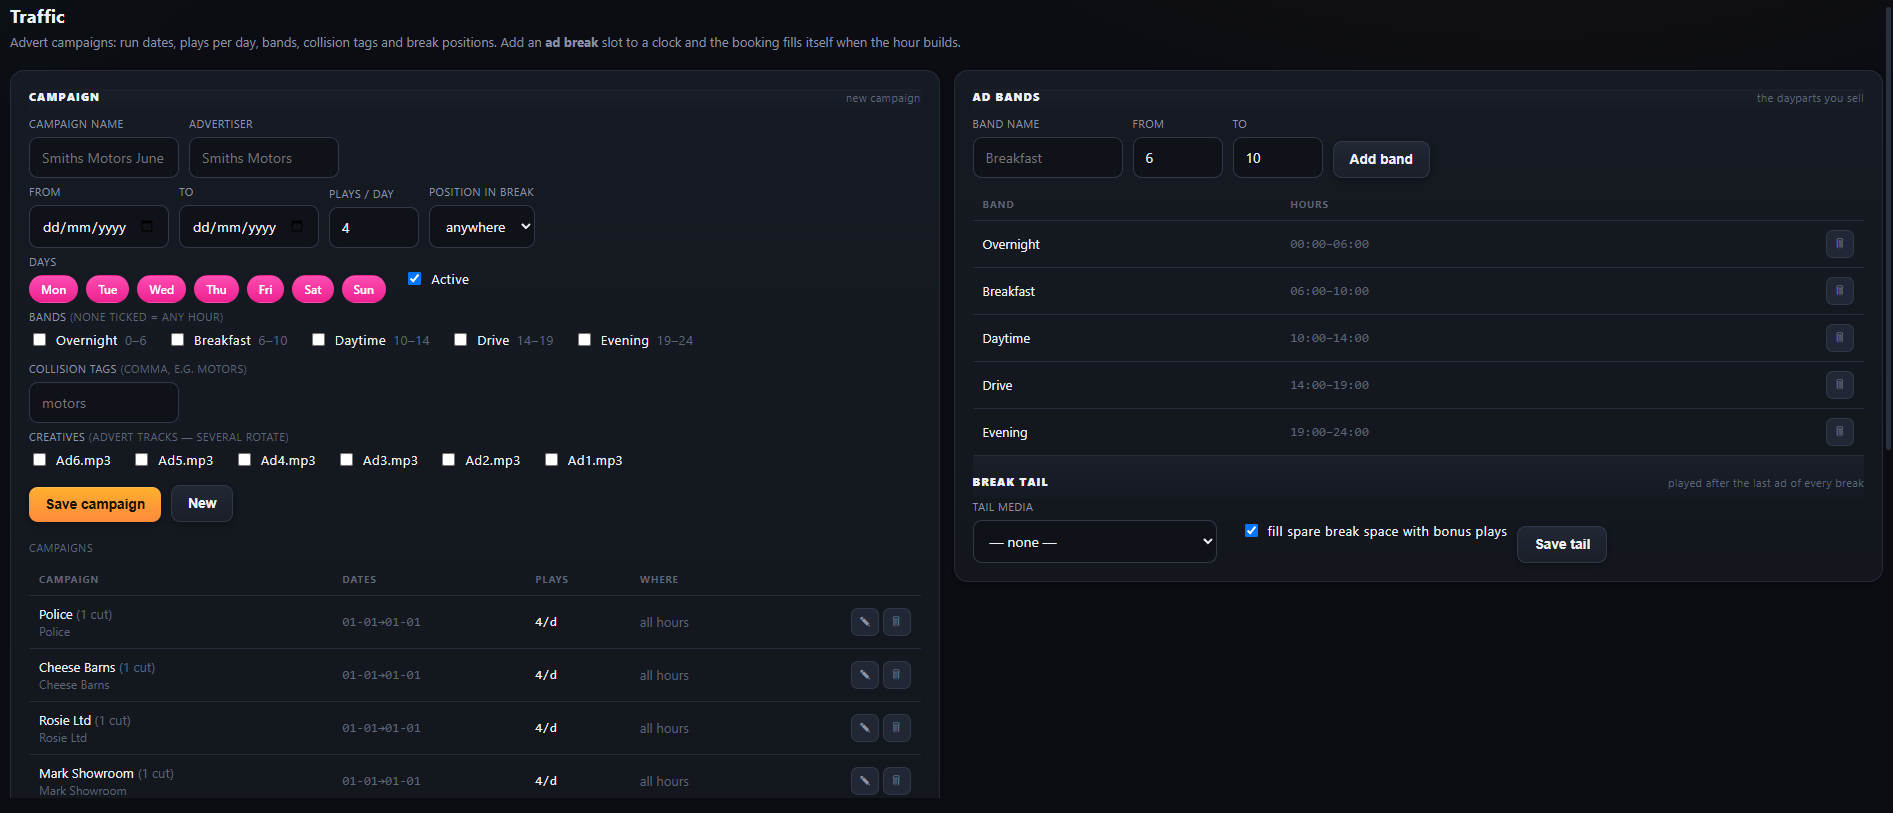Tick the Drive 14–19 band
Image resolution: width=1893 pixels, height=813 pixels.
tap(460, 340)
